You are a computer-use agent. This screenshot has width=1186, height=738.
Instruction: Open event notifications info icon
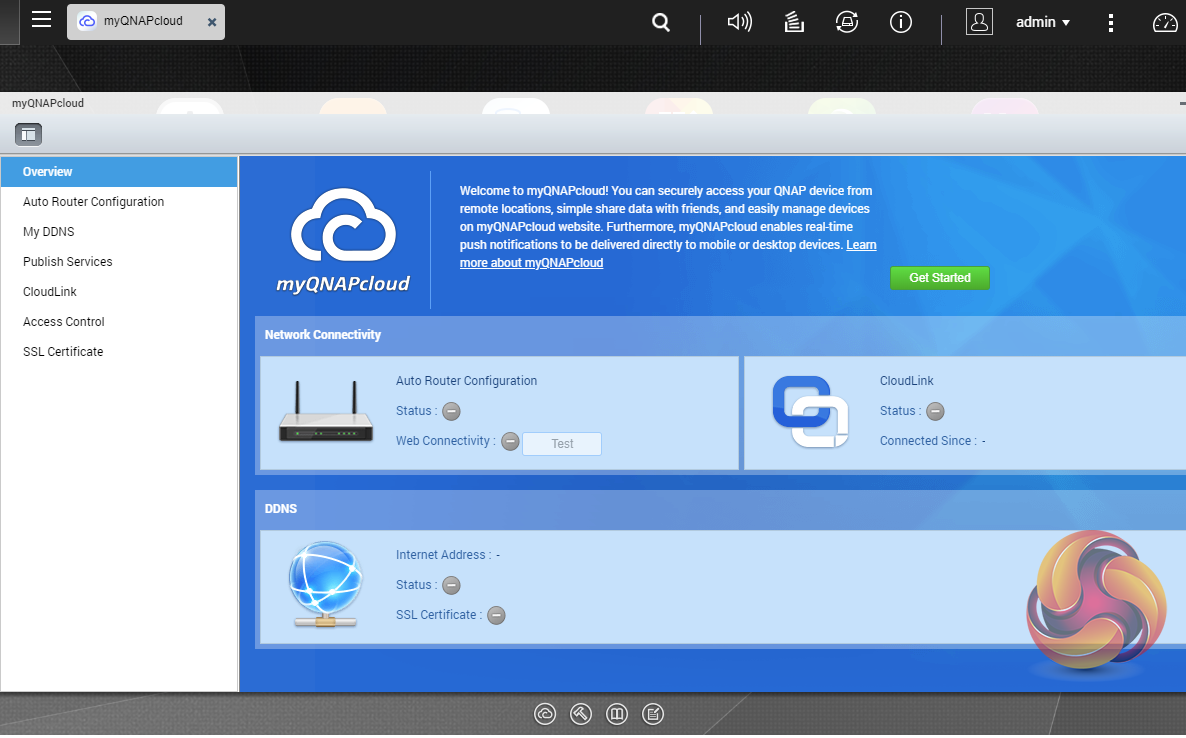click(x=900, y=22)
